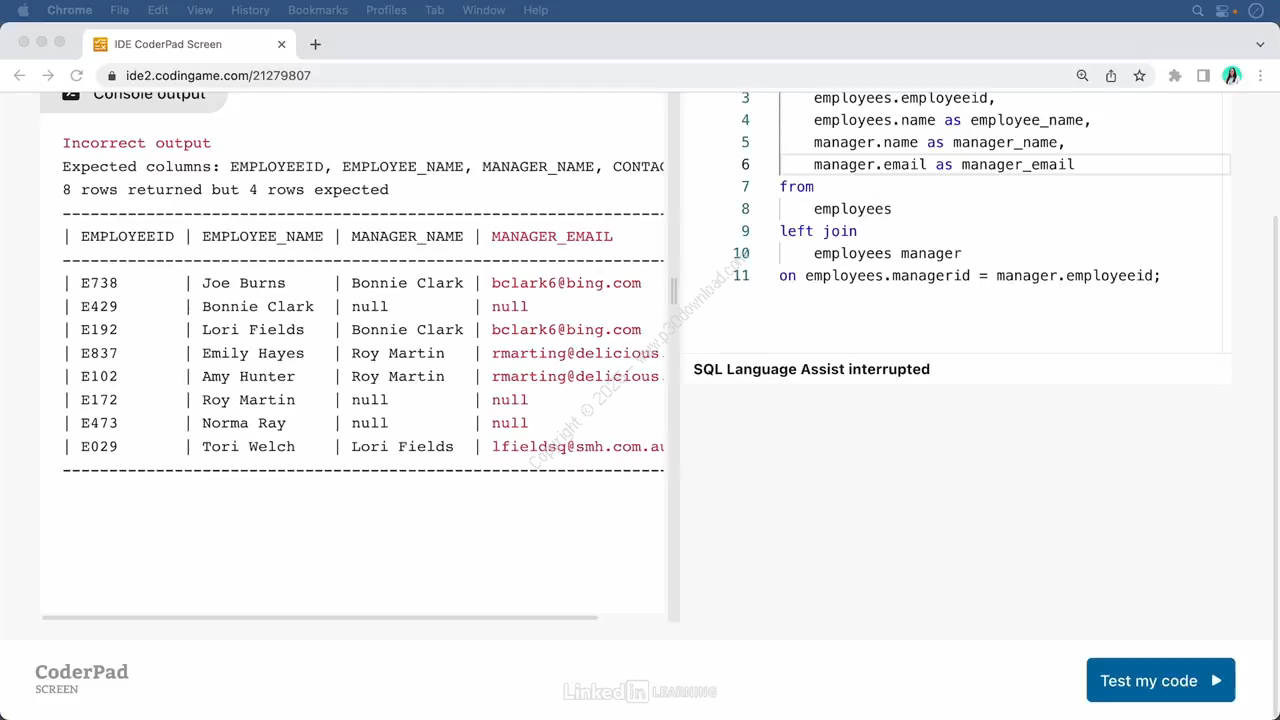1280x720 pixels.
Task: Click the Lori Fields employee name in row E192
Action: point(253,330)
